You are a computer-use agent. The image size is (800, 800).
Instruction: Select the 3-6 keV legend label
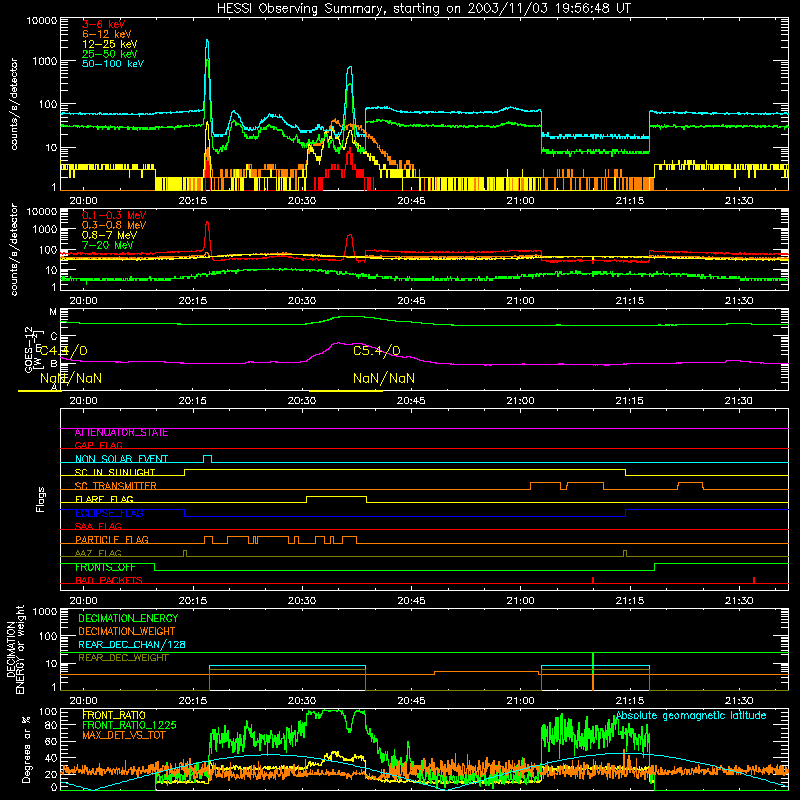(x=104, y=24)
